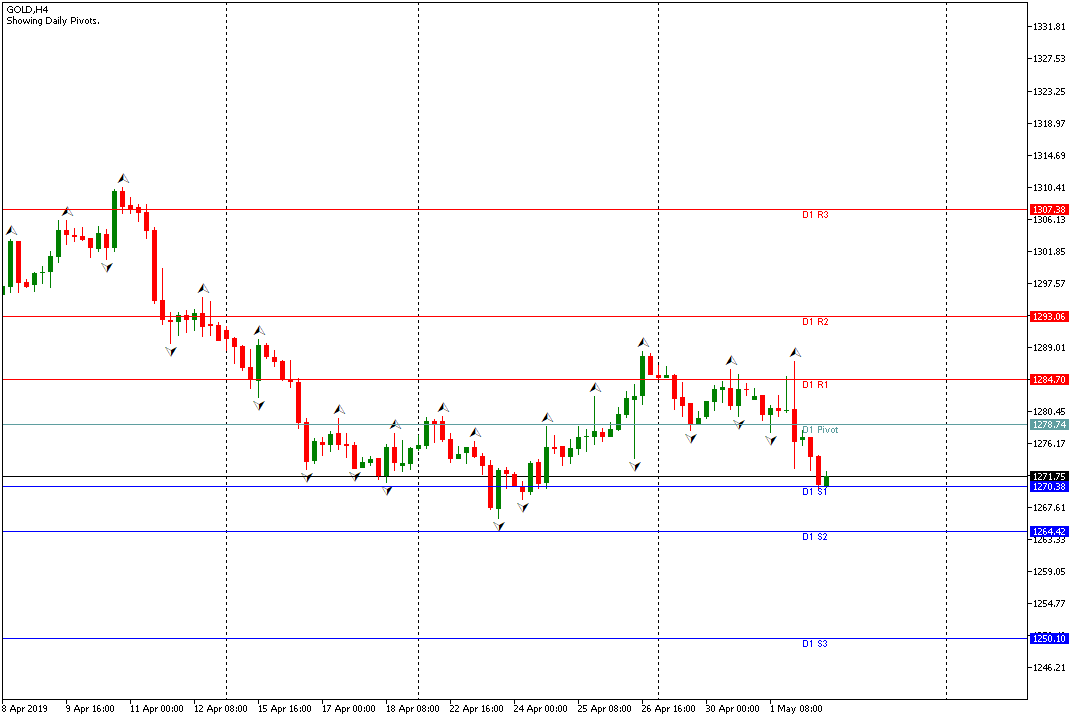Click the D1 R2 resistance label
The image size is (1080, 720).
(x=815, y=322)
